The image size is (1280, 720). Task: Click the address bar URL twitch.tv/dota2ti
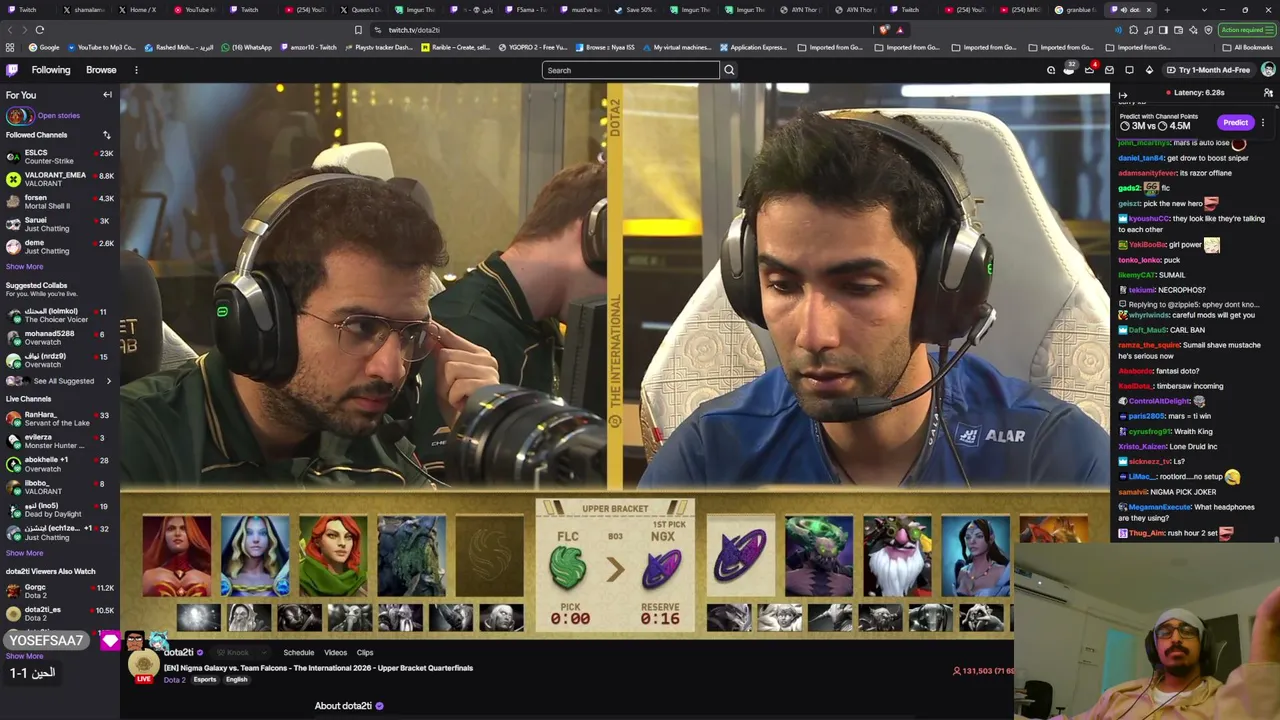tap(414, 30)
